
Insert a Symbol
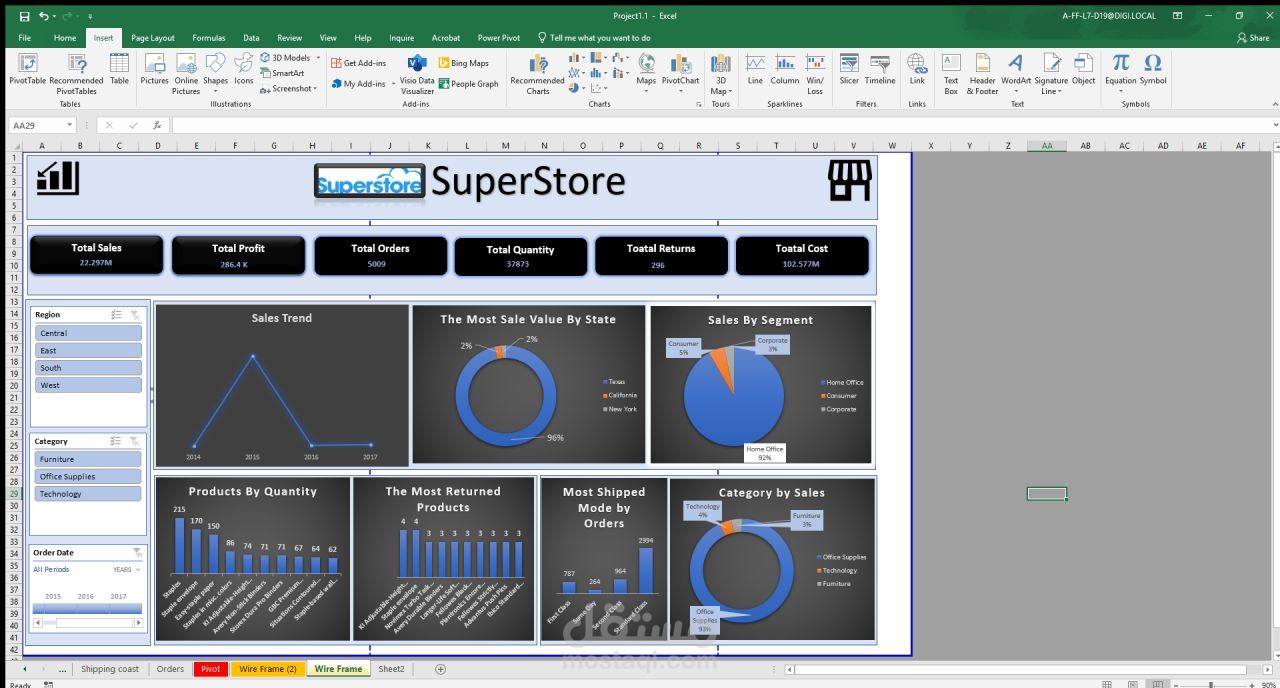(1153, 70)
